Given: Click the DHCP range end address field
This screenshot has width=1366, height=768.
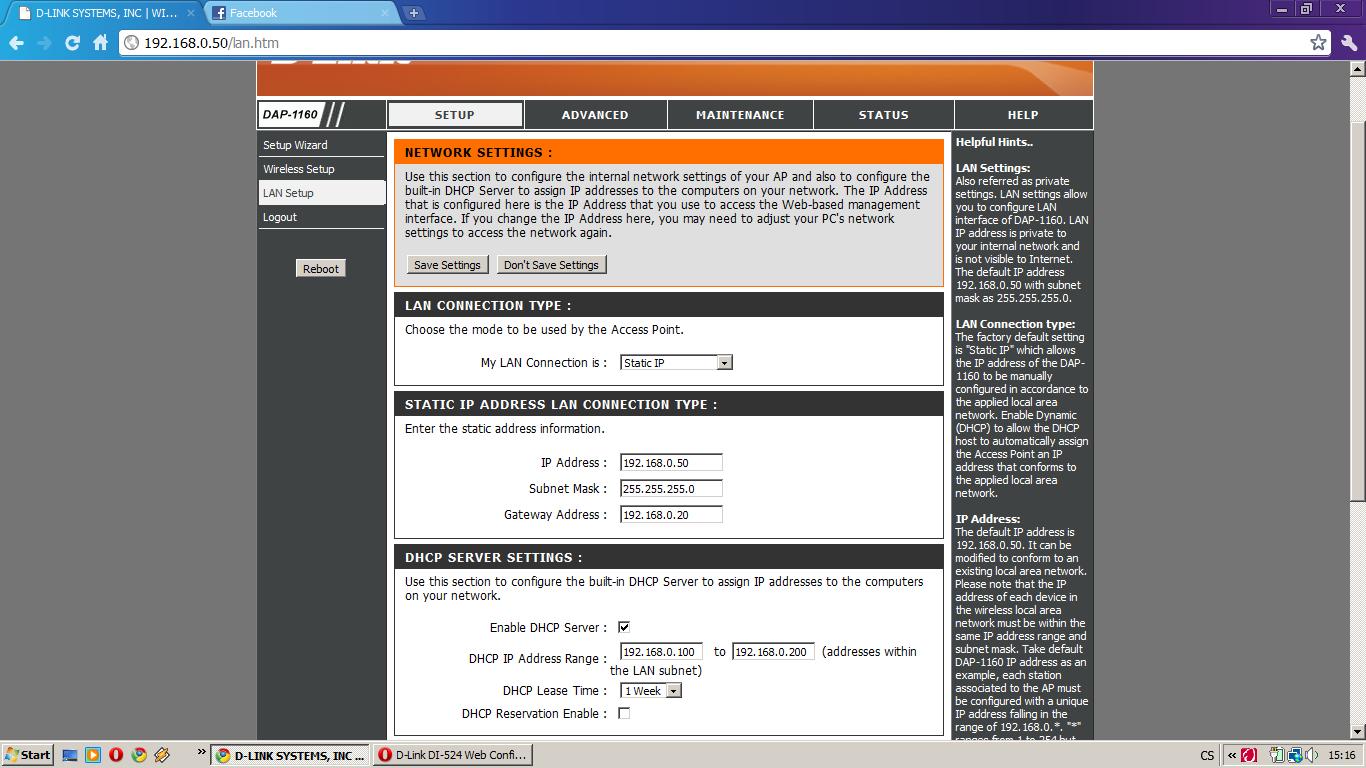Looking at the screenshot, I should coord(774,651).
